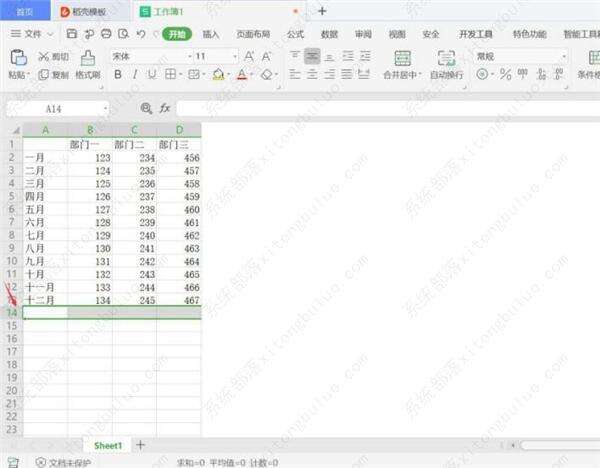The image size is (600, 468).
Task: Toggle align left
Action: pos(295,74)
